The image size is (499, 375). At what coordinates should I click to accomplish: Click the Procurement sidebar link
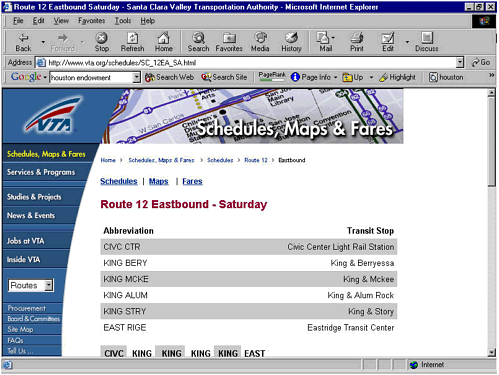[26, 308]
